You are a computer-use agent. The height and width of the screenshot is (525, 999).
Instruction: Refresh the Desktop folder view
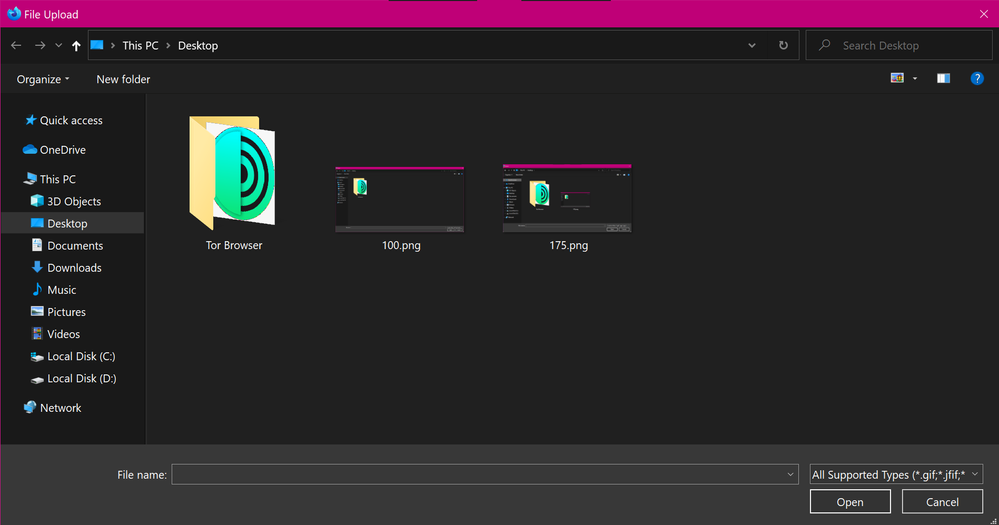tap(783, 45)
